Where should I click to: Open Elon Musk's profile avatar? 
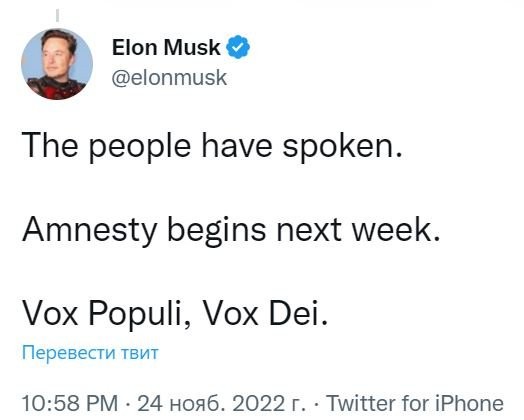pos(57,64)
